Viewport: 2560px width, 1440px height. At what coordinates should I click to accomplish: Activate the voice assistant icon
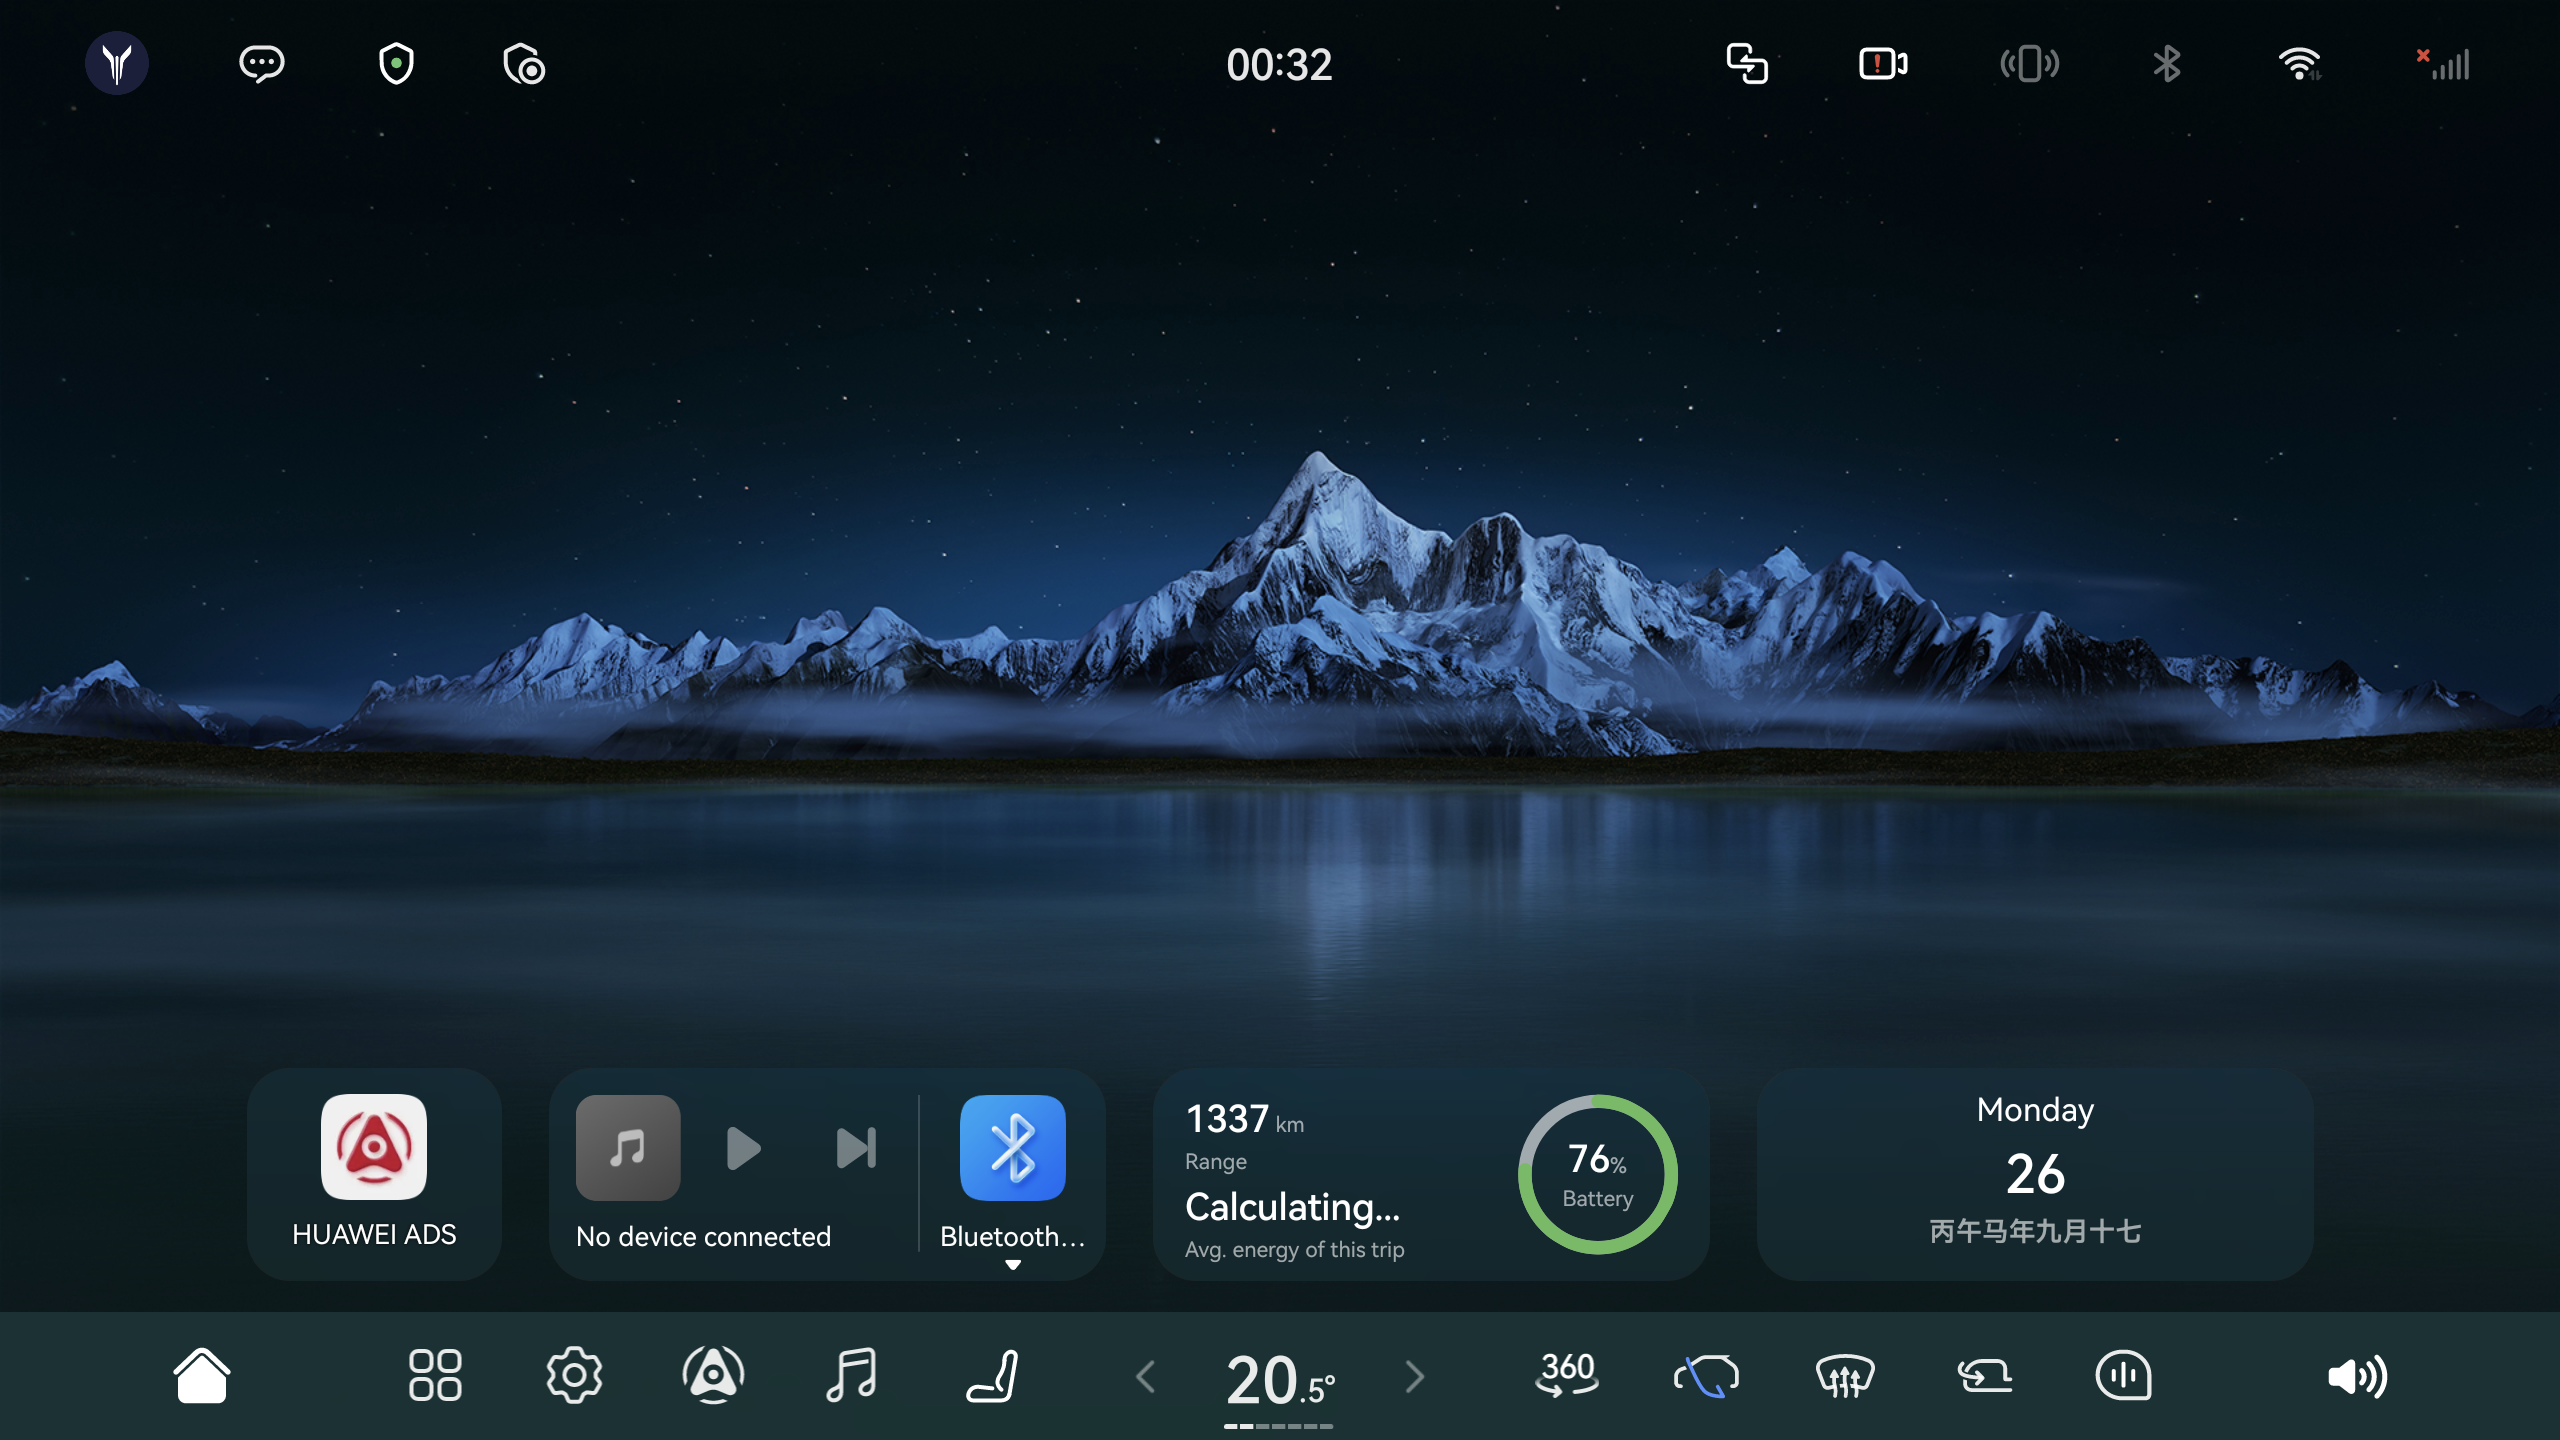coord(2123,1376)
